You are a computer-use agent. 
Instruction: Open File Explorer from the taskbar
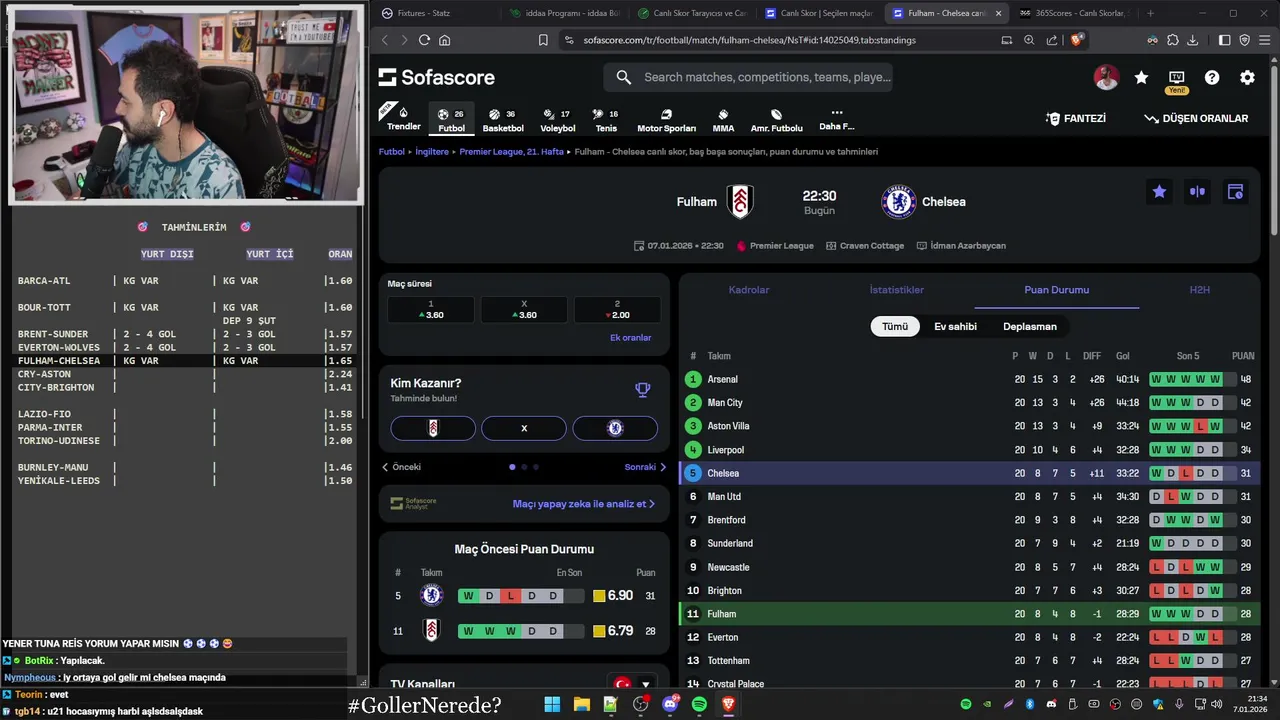tap(581, 704)
